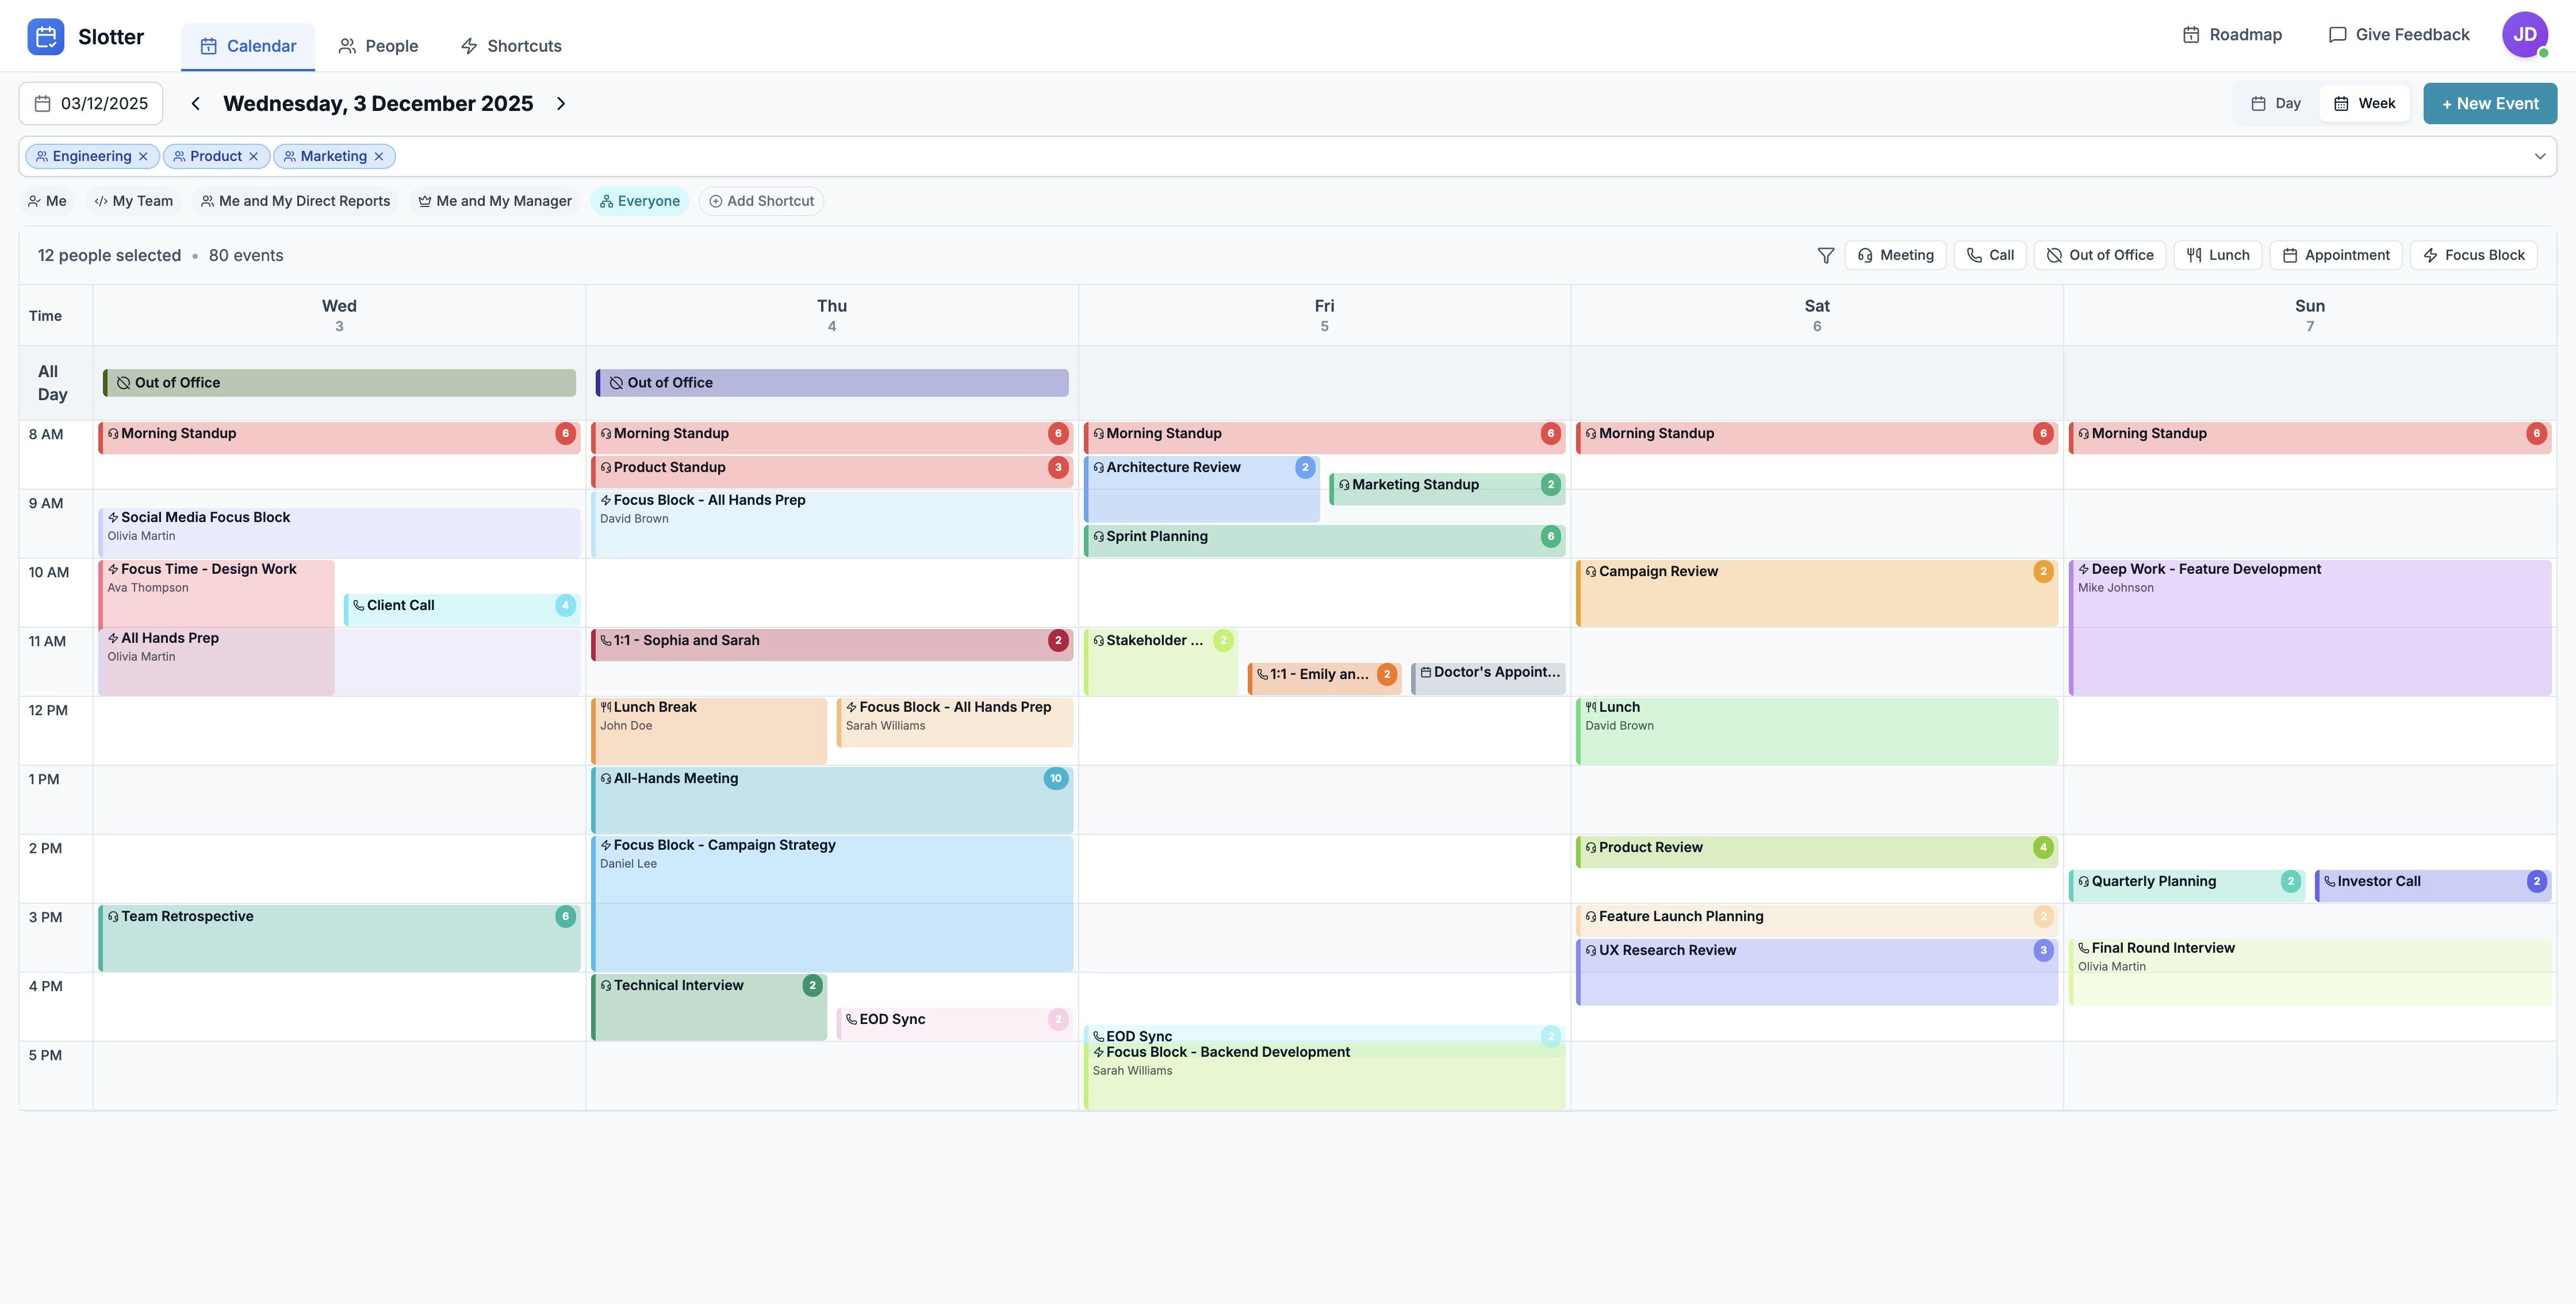Go to previous day arrow

click(x=196, y=104)
